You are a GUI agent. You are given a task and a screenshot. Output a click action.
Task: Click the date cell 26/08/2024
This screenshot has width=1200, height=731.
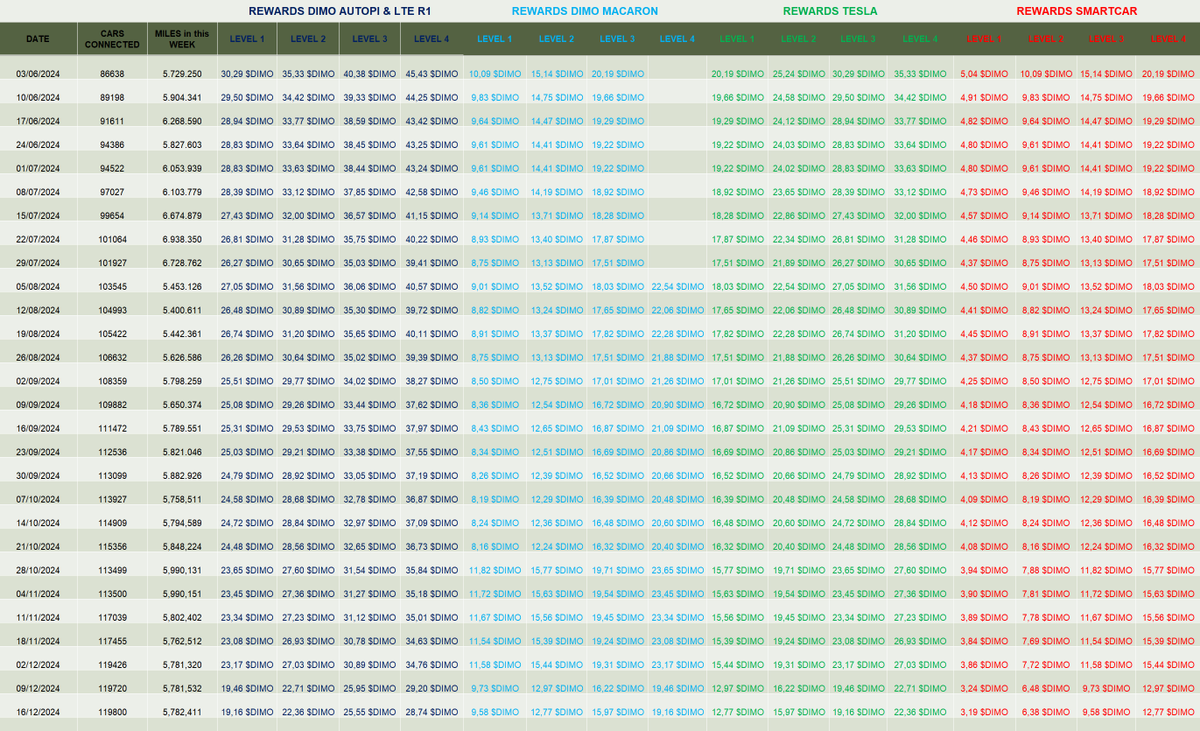[37, 357]
